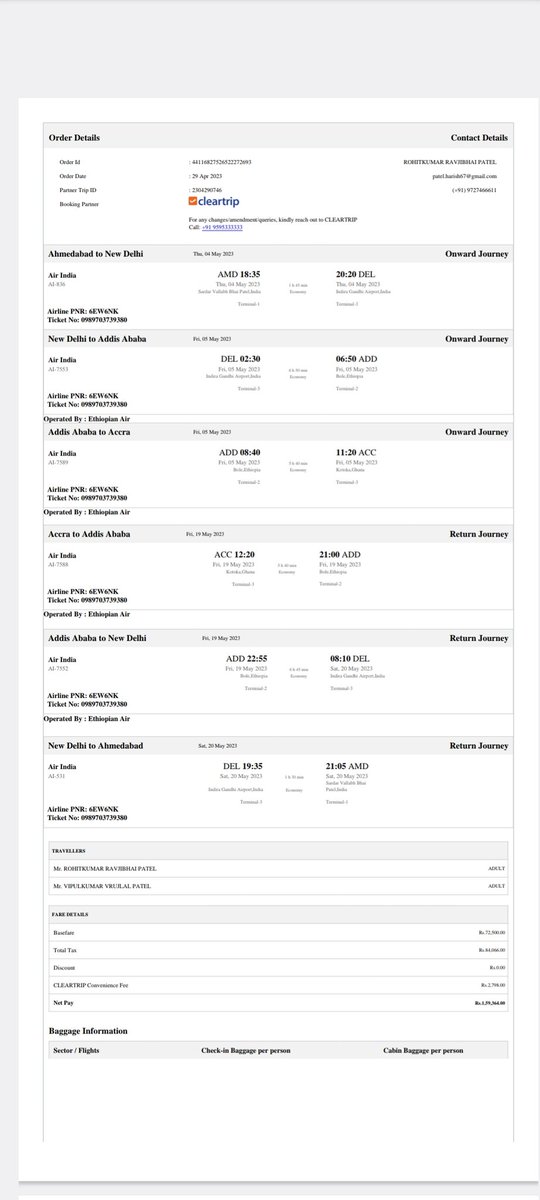Select traveller Mr. VIPULKUMAR VRUJLAL PATEL row
The width and height of the screenshot is (540, 1200).
click(280, 886)
